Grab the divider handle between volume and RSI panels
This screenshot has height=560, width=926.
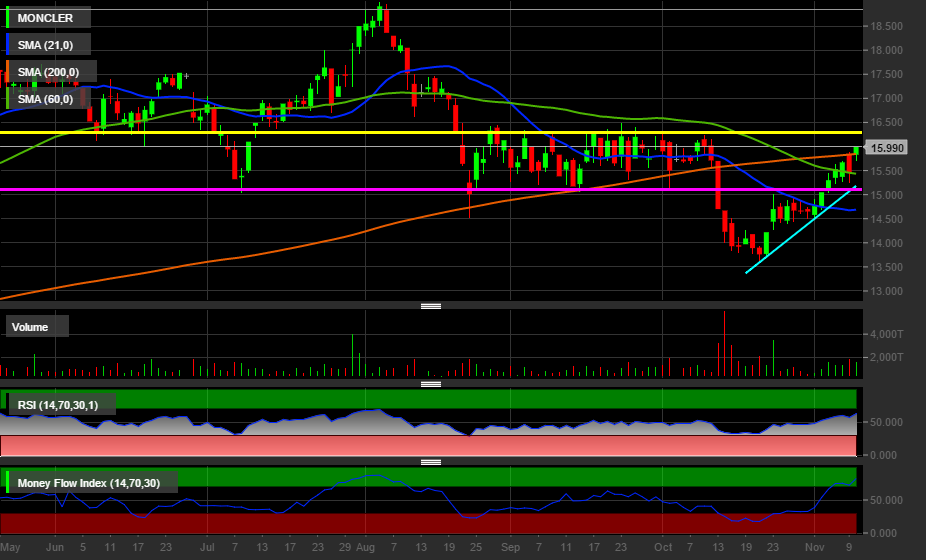click(431, 384)
